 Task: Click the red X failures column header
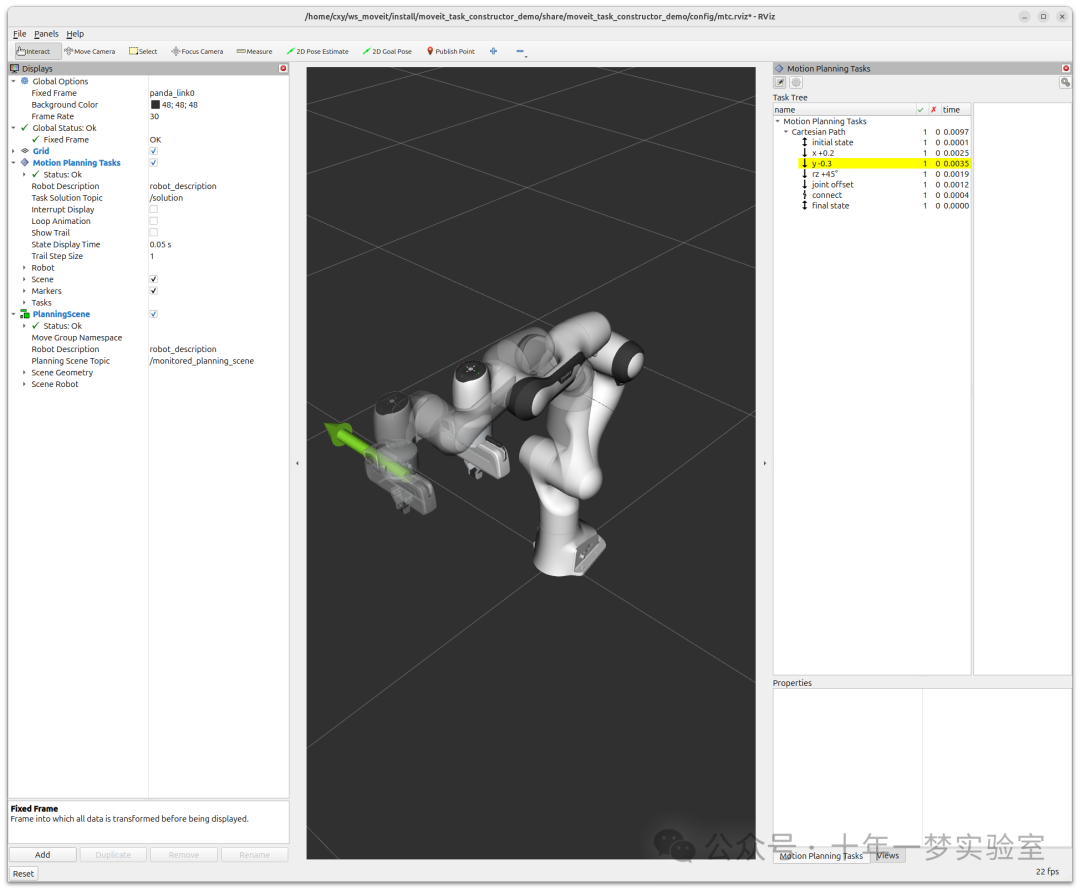933,109
